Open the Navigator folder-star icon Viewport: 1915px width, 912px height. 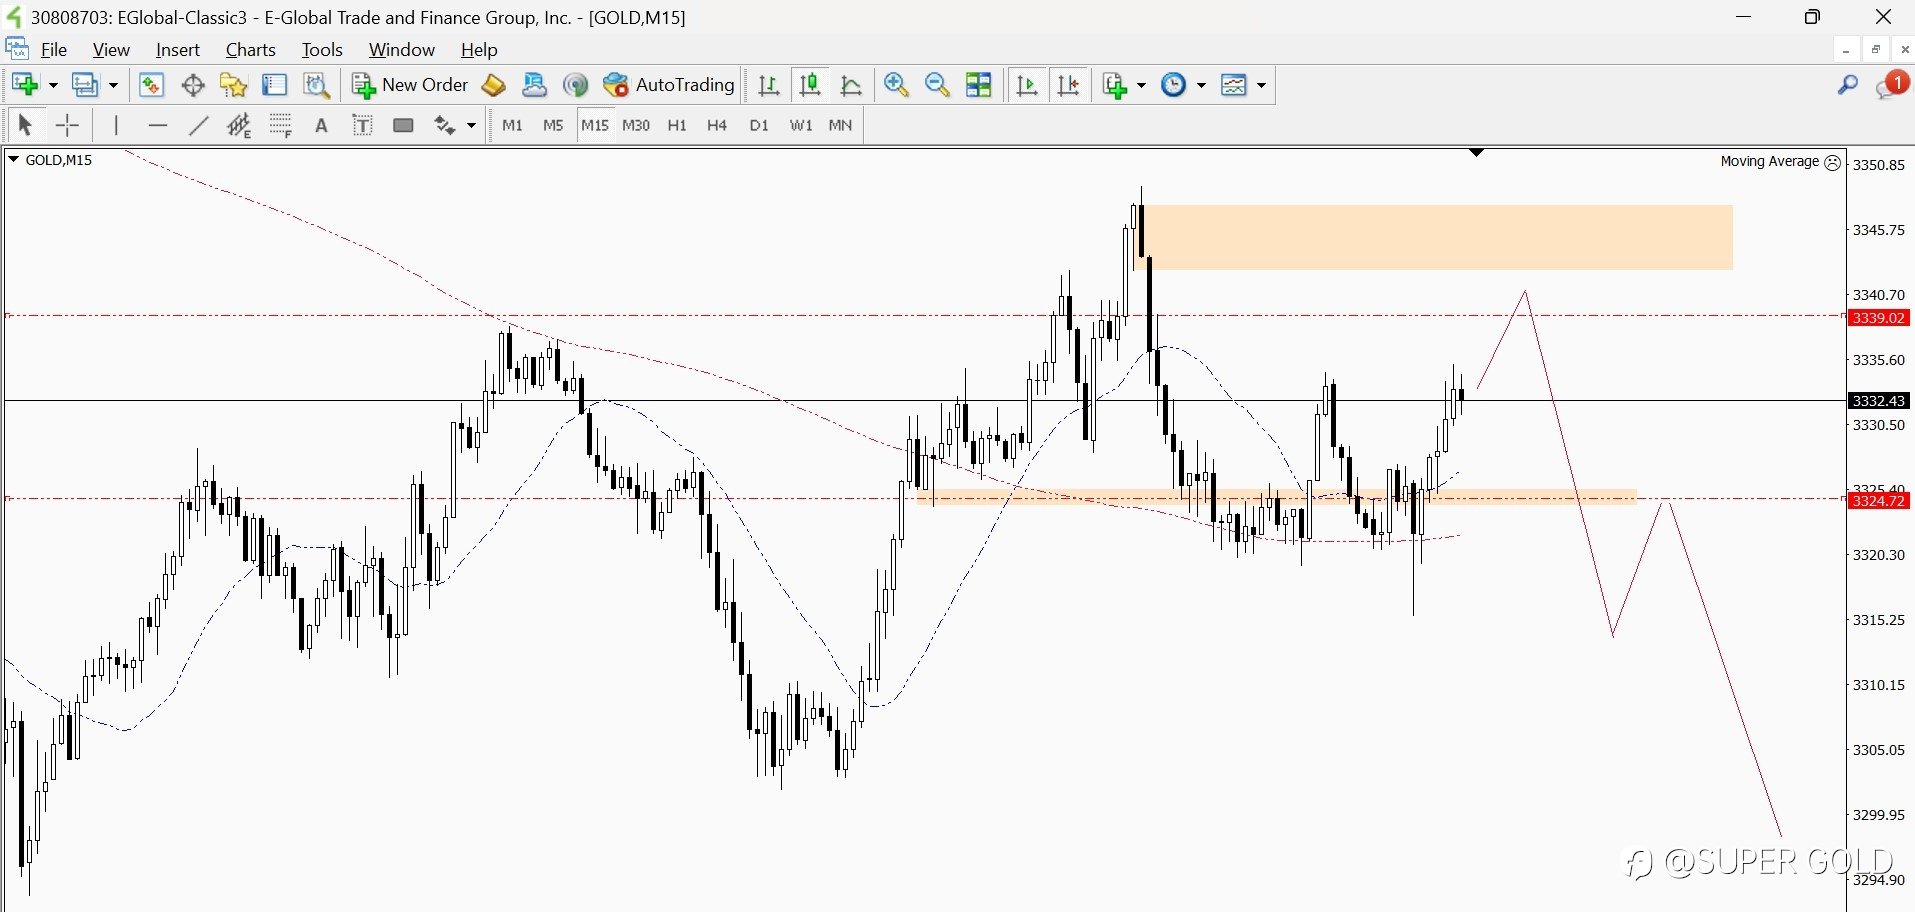pyautogui.click(x=234, y=85)
